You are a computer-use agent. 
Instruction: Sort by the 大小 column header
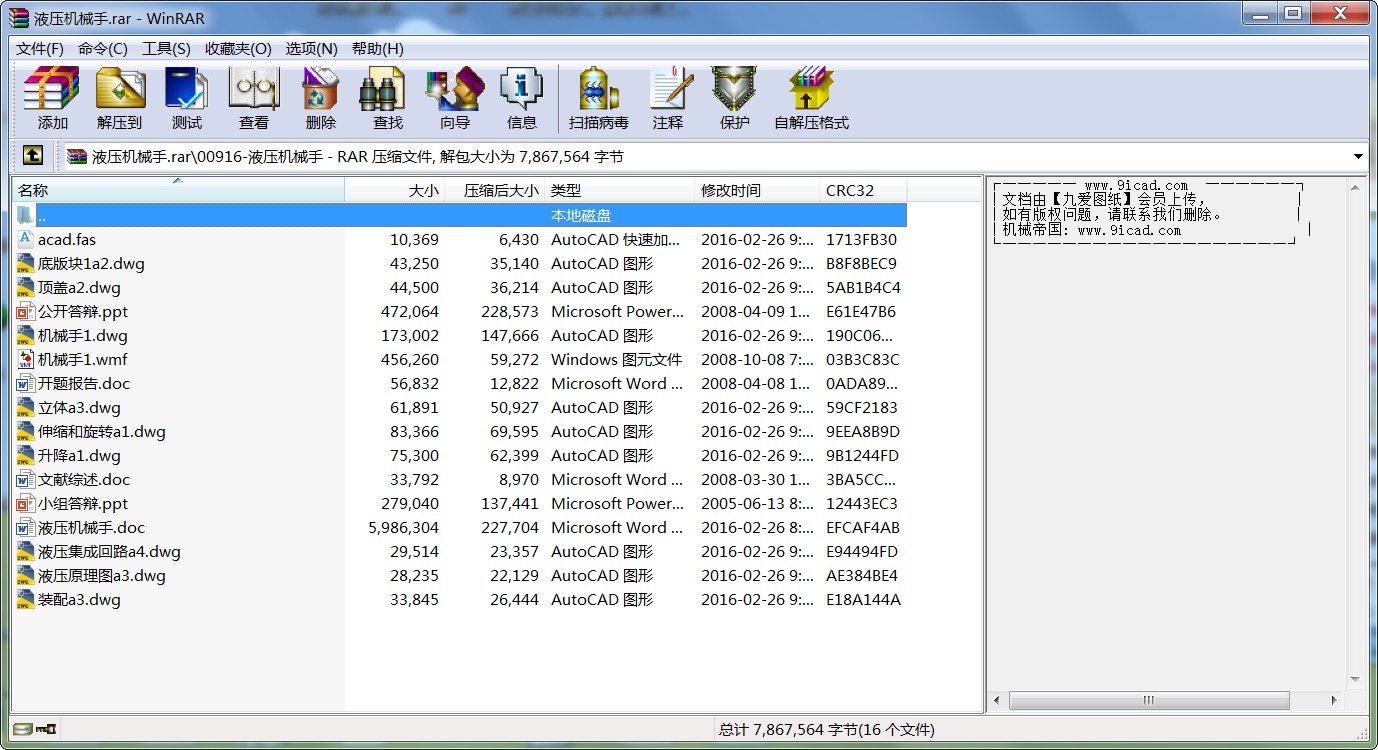[395, 190]
